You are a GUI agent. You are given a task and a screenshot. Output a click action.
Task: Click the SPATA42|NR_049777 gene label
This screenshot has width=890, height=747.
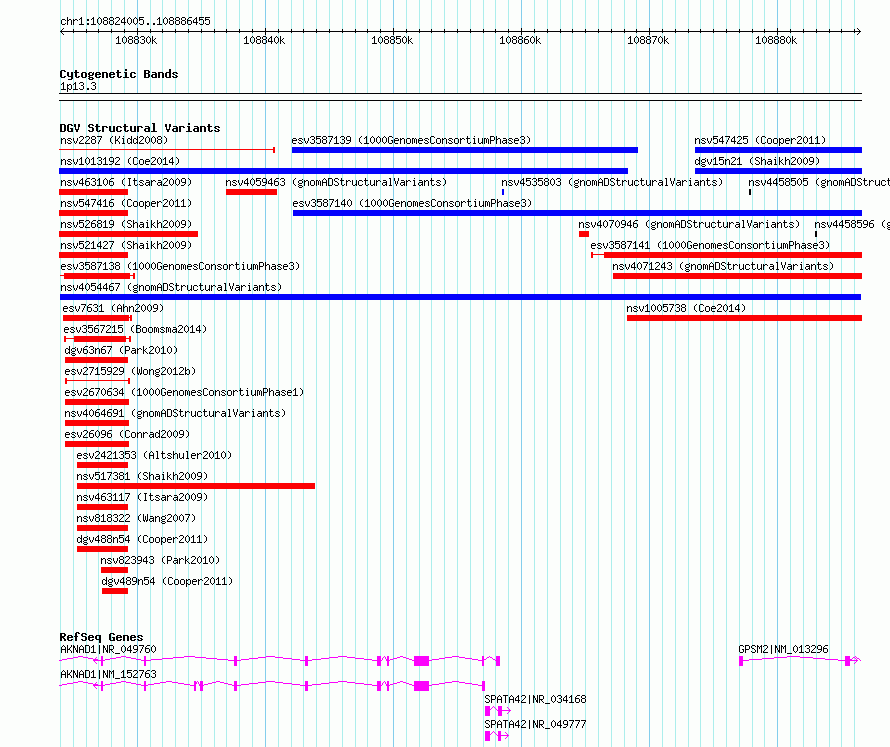coord(535,724)
